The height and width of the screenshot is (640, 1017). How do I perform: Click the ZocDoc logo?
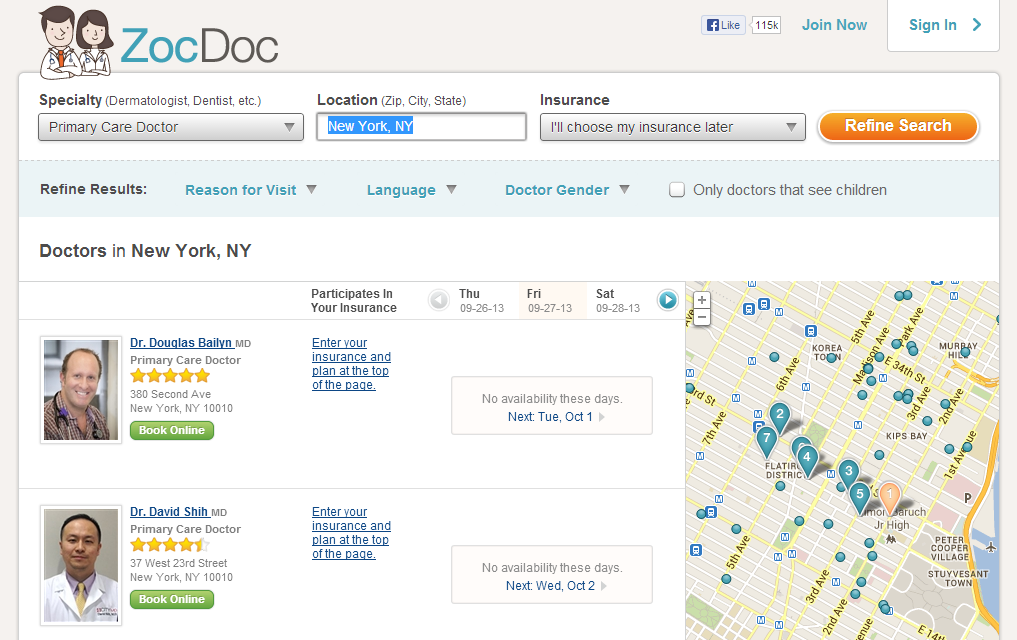159,43
